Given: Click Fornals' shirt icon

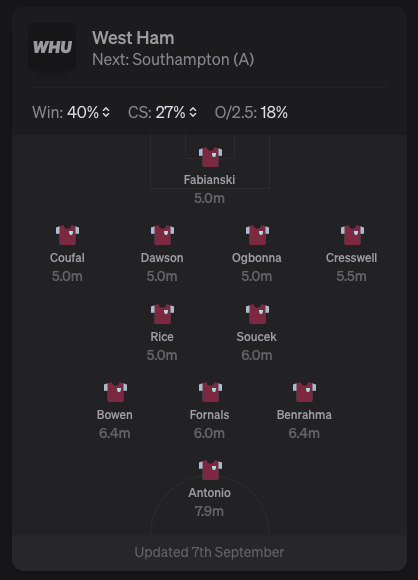Looking at the screenshot, I should [210, 392].
